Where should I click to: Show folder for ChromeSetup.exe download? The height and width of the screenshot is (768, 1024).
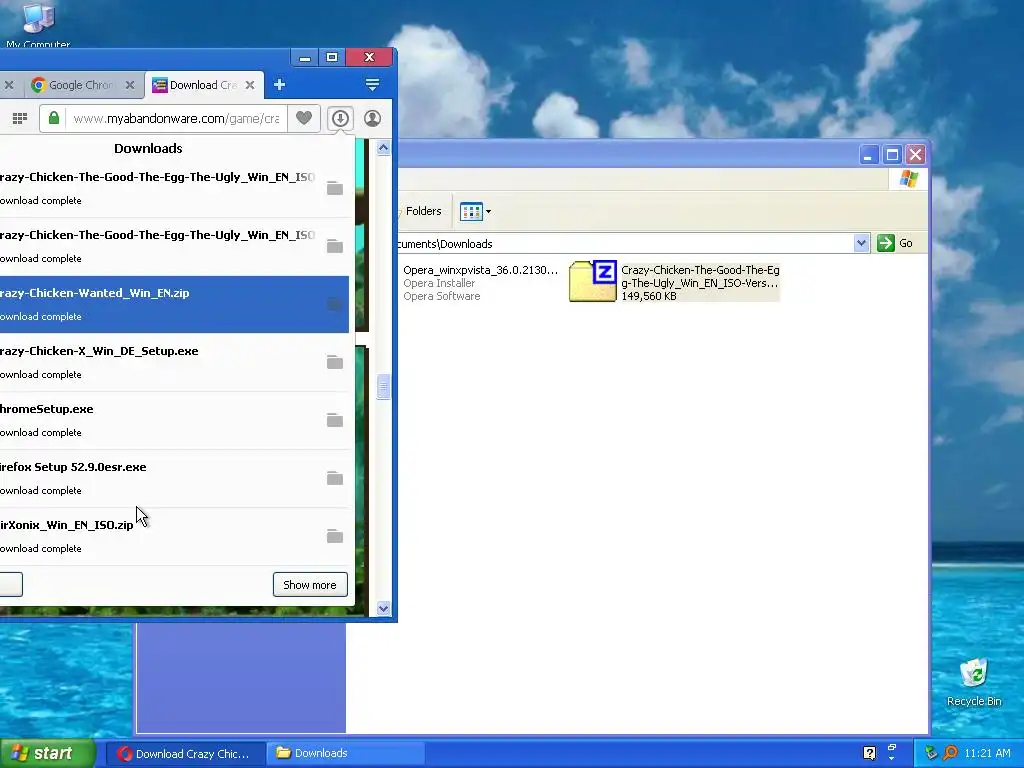point(335,420)
